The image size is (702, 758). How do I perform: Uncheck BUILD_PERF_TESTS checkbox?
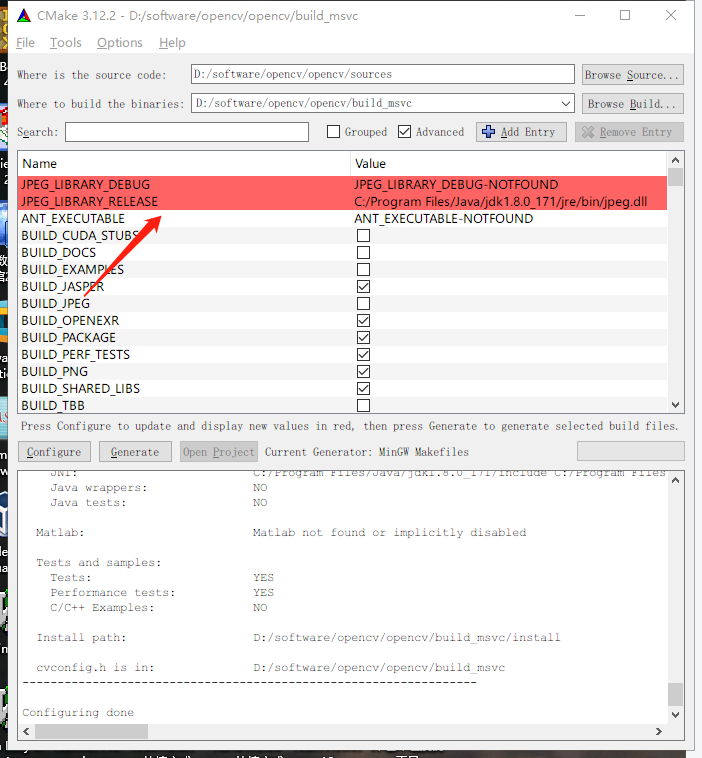pos(364,354)
